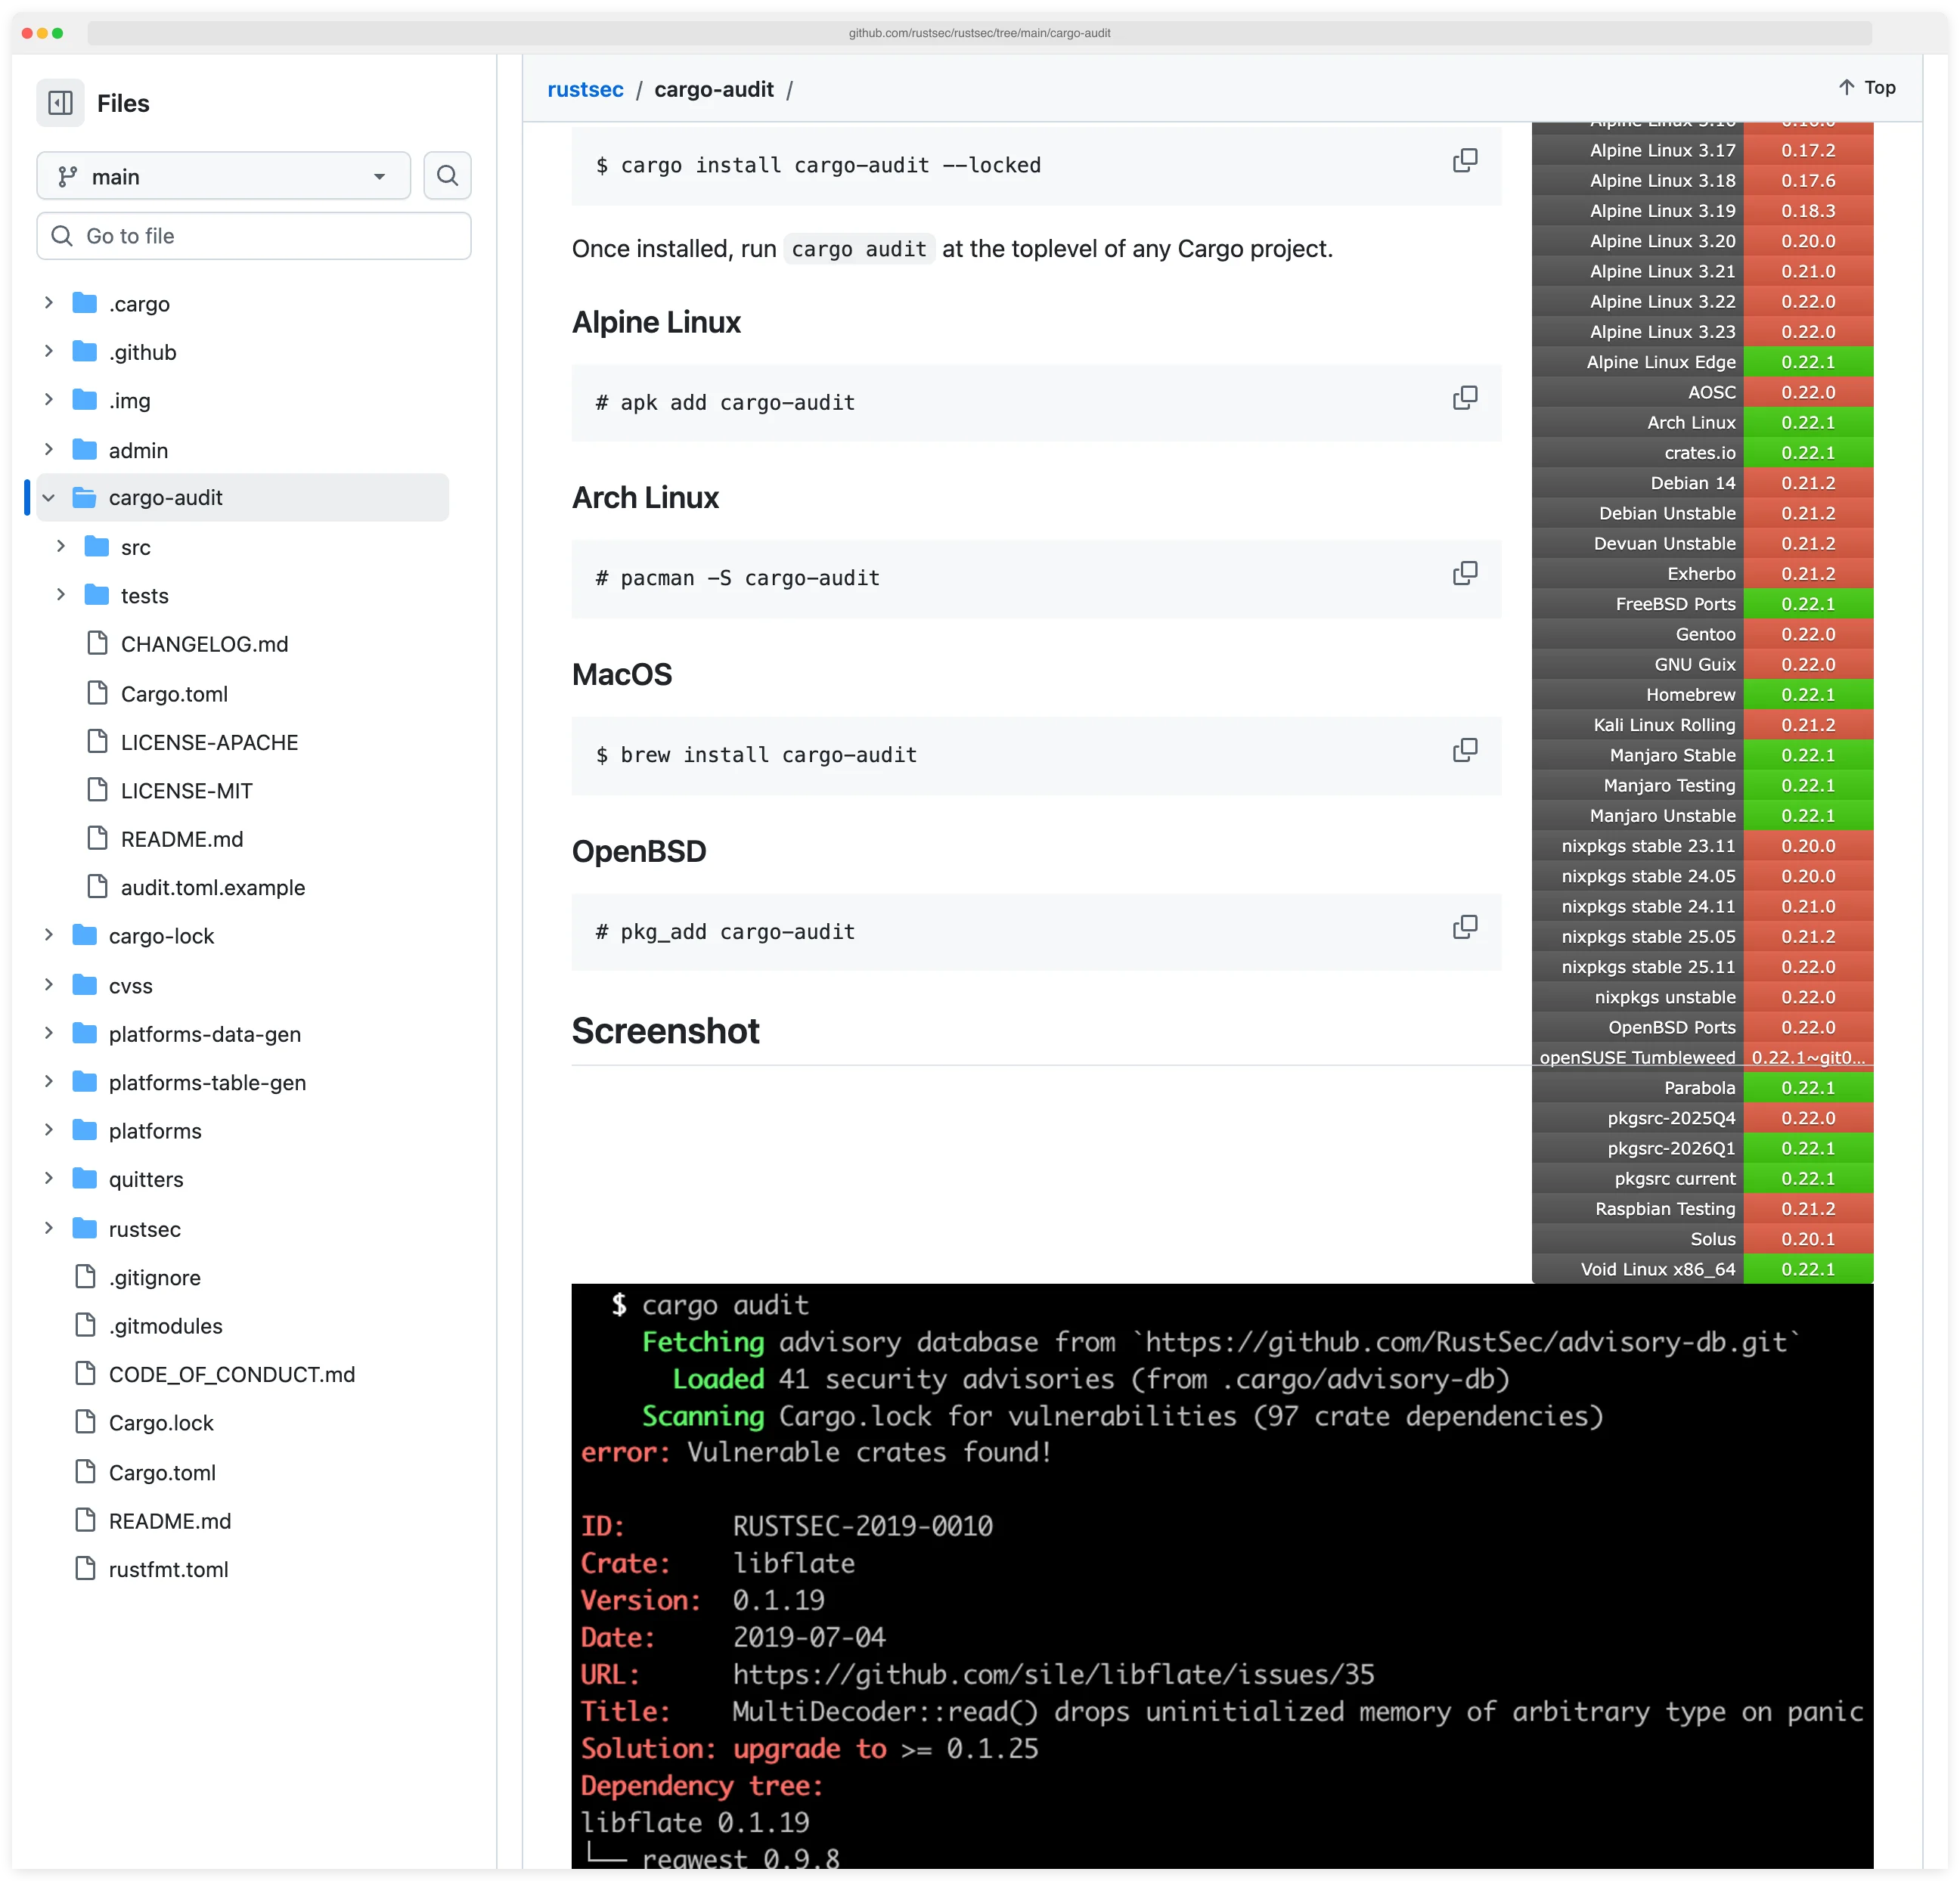The image size is (1960, 1881).
Task: Copy the apk add command
Action: (1465, 397)
